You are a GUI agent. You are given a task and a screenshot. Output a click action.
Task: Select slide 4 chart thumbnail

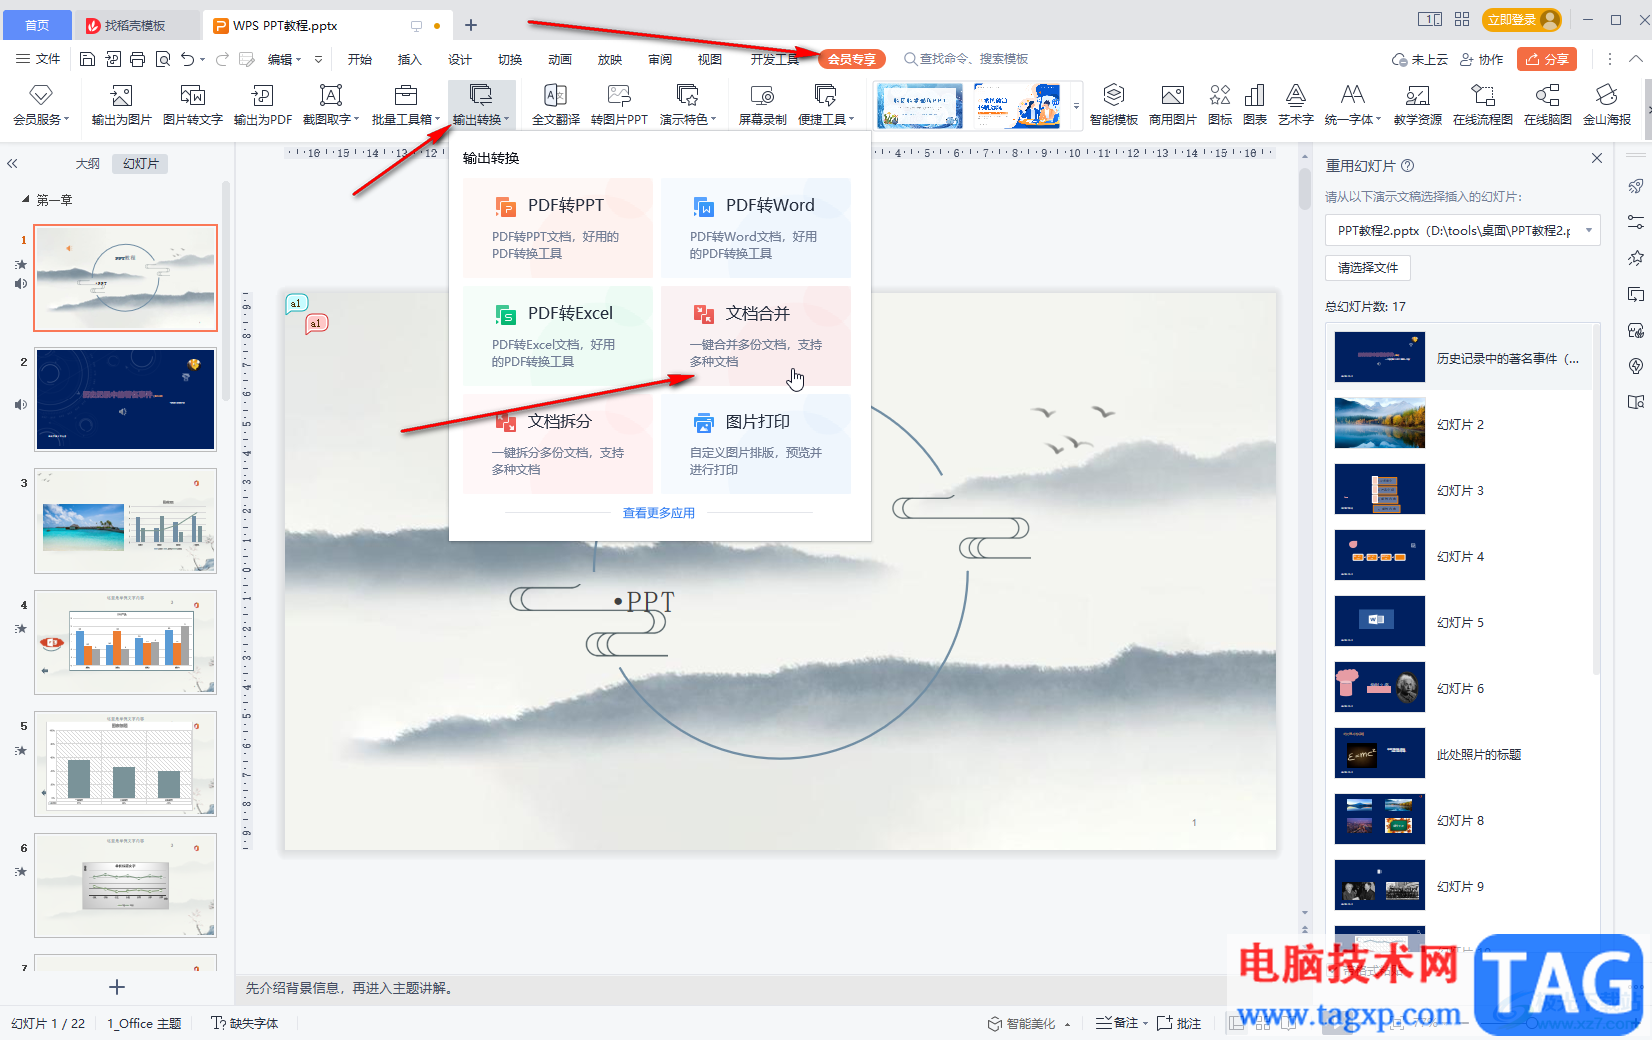coord(126,642)
